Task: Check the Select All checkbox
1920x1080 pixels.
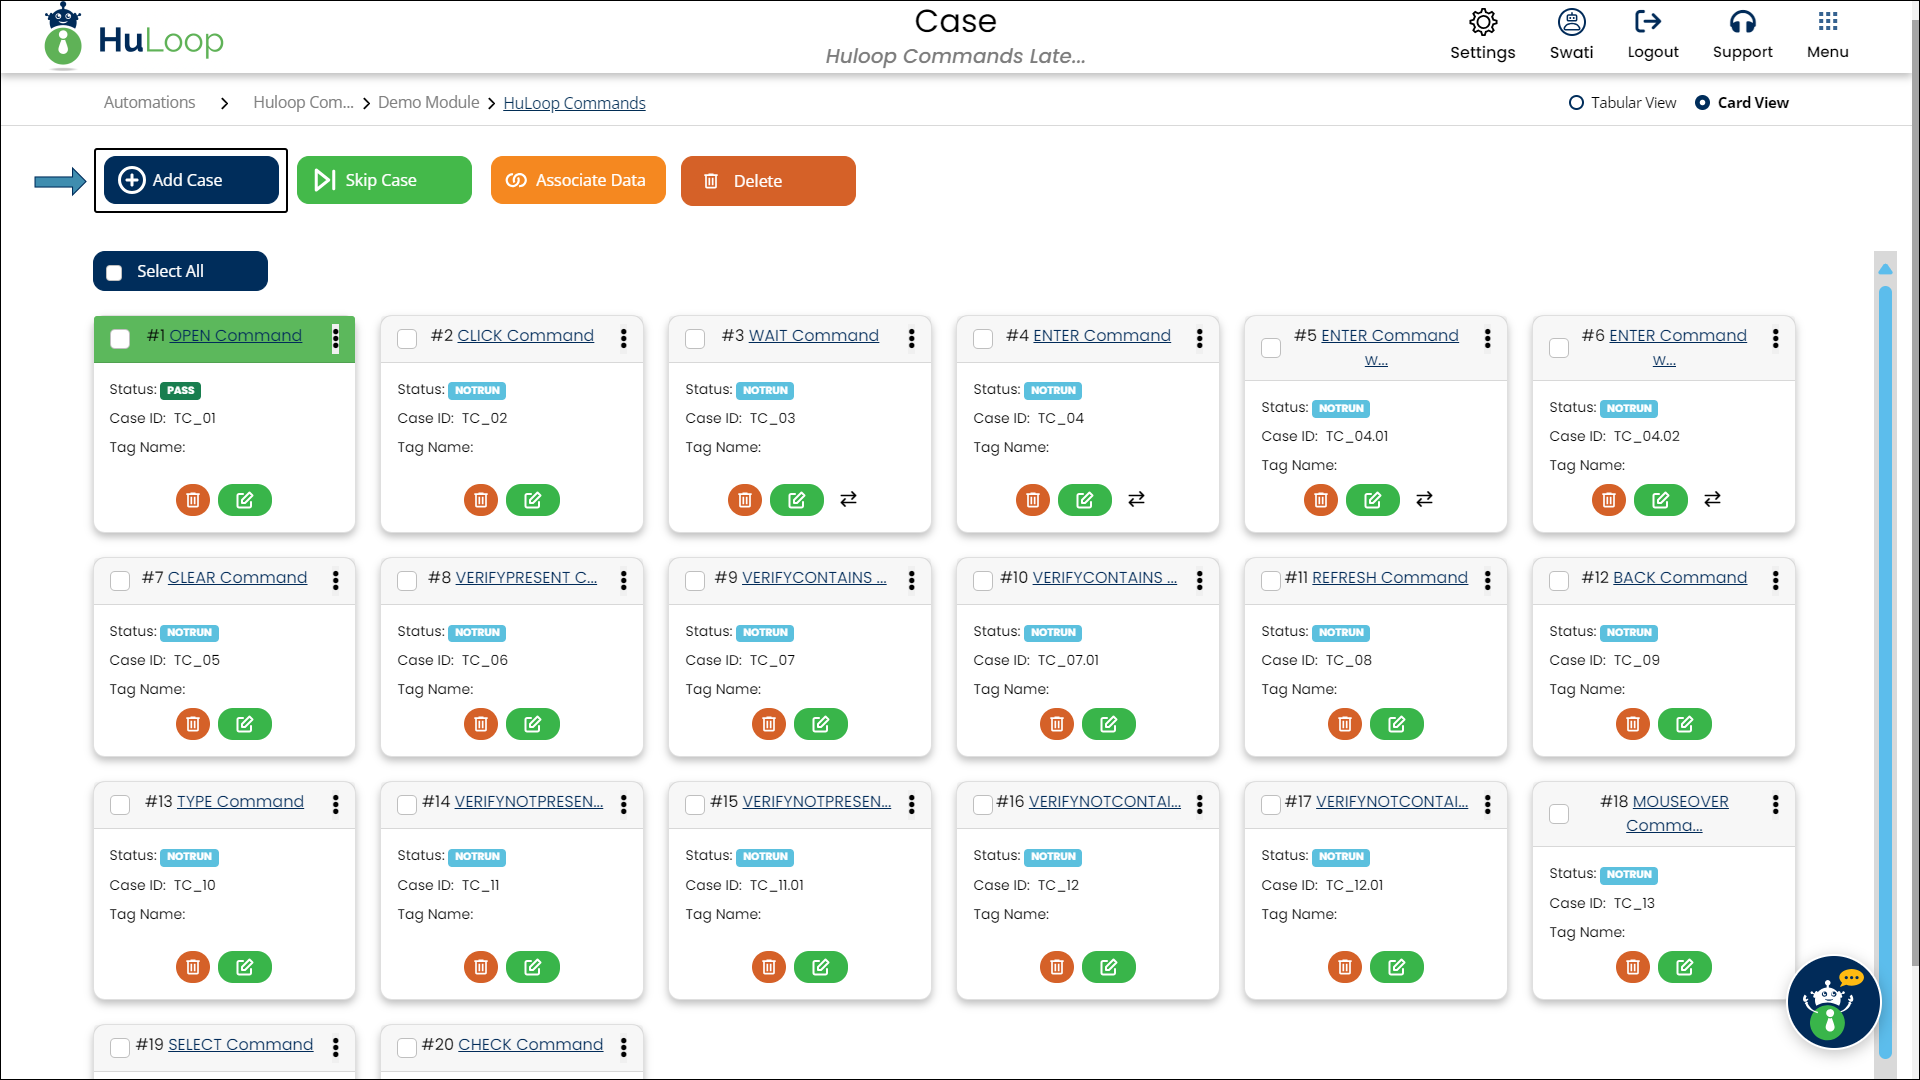Action: point(114,272)
